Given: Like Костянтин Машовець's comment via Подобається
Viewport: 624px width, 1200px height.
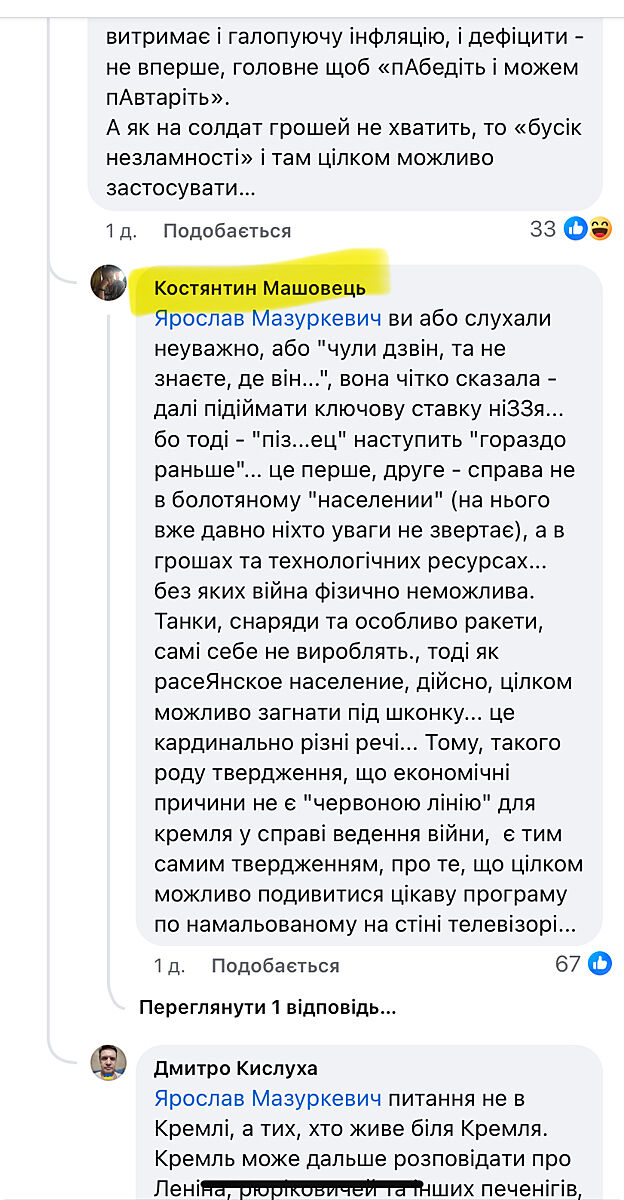Looking at the screenshot, I should (x=275, y=966).
